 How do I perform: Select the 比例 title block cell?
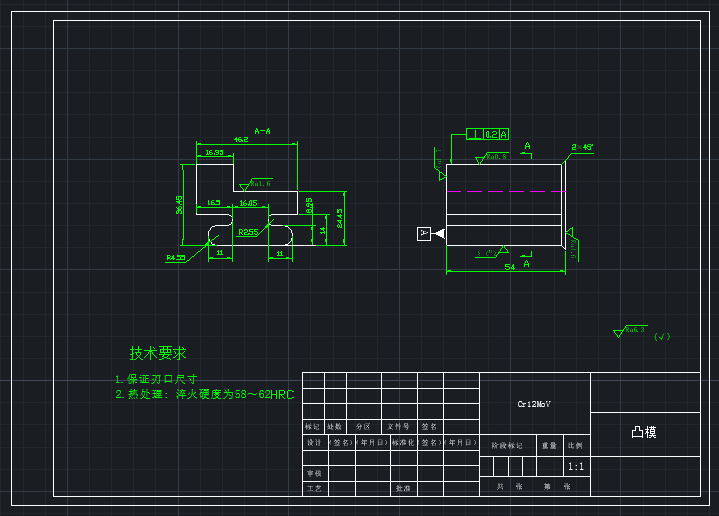click(x=575, y=446)
